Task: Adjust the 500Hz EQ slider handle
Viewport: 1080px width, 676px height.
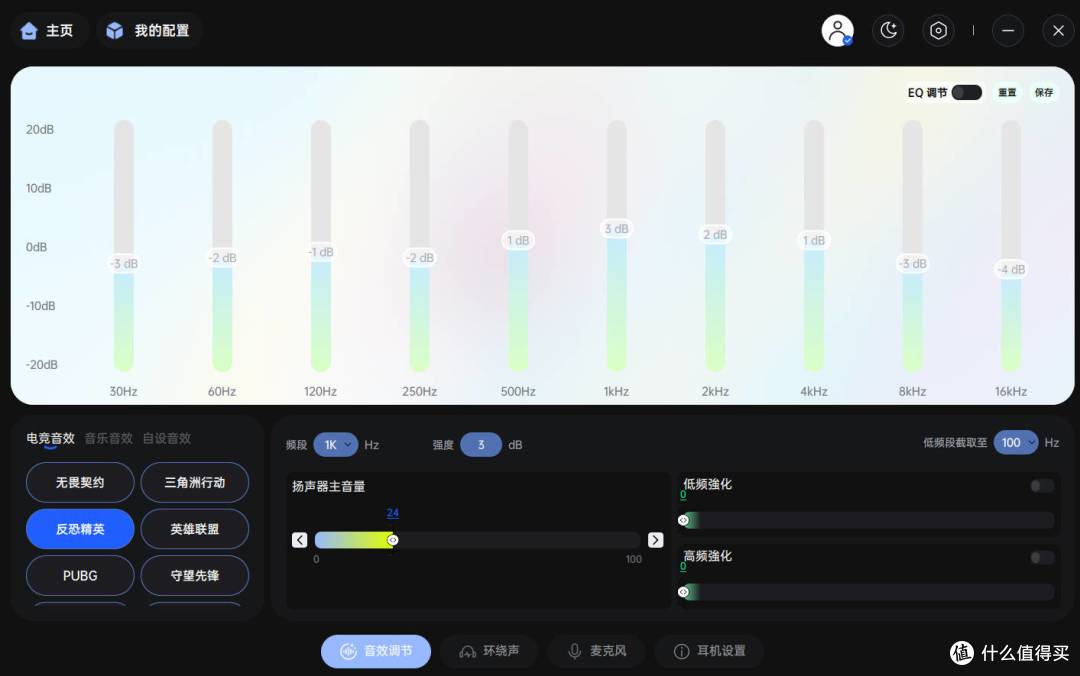Action: tap(518, 240)
